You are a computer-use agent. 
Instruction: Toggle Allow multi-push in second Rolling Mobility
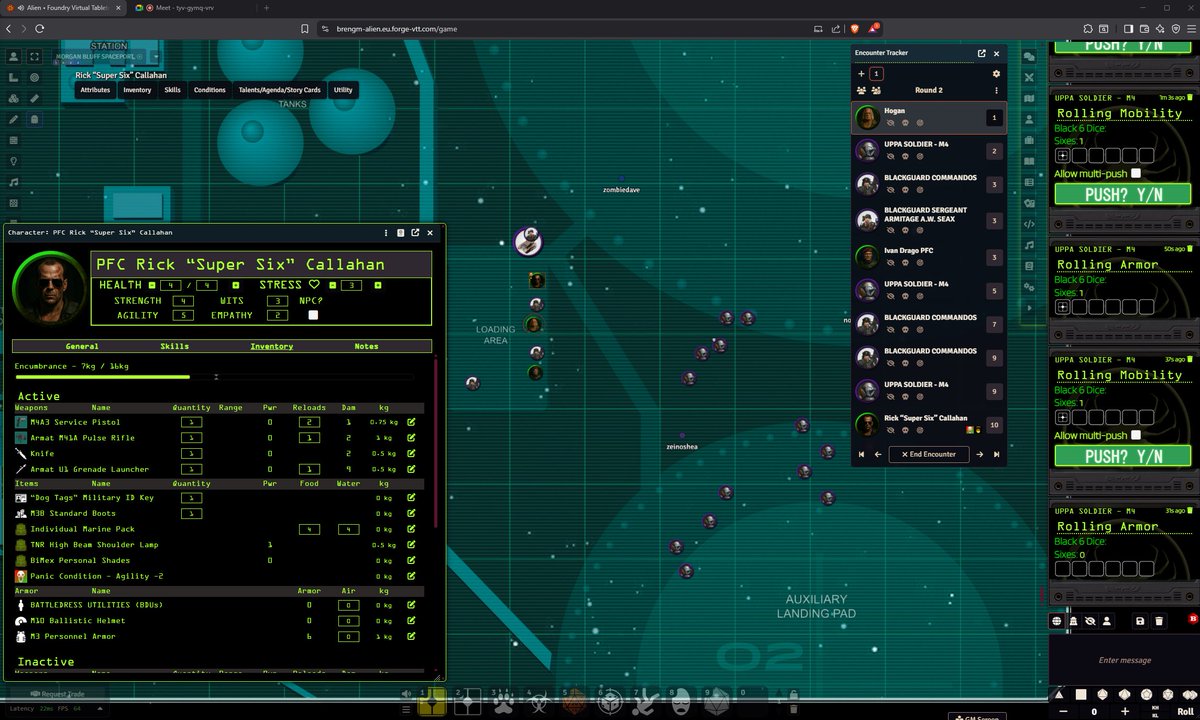pos(1135,436)
